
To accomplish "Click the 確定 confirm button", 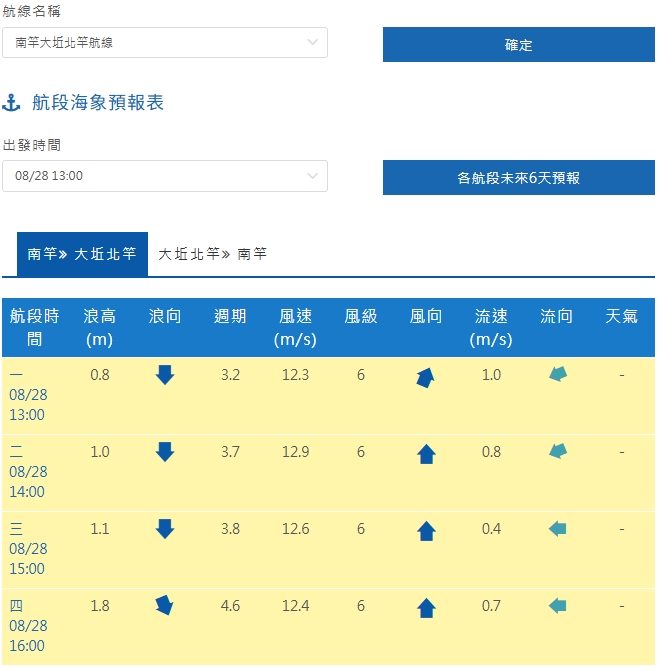I will [519, 44].
